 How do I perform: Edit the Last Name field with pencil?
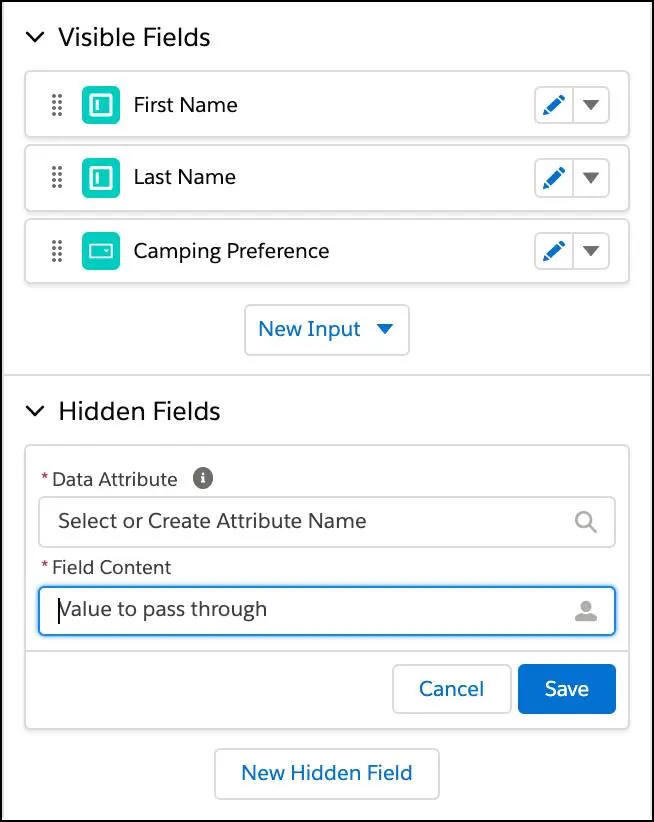tap(554, 178)
